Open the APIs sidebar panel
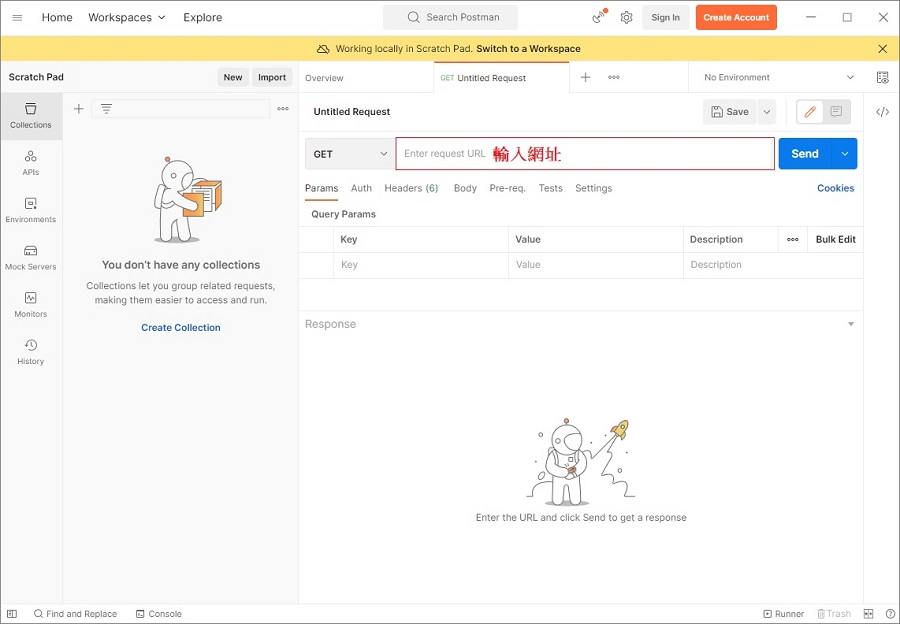 tap(30, 163)
